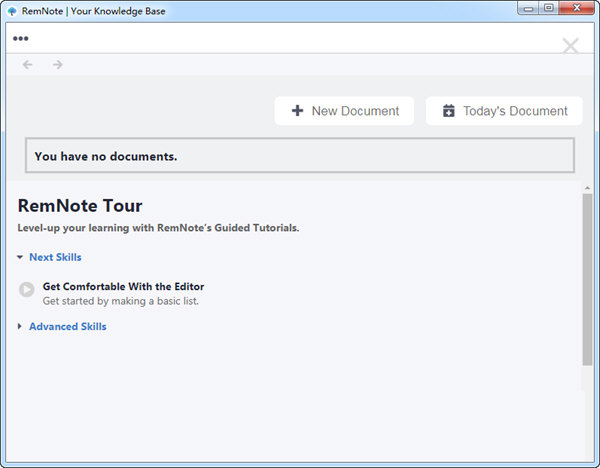The image size is (600, 468).
Task: Click 'Get started by making a basic list'
Action: point(120,300)
